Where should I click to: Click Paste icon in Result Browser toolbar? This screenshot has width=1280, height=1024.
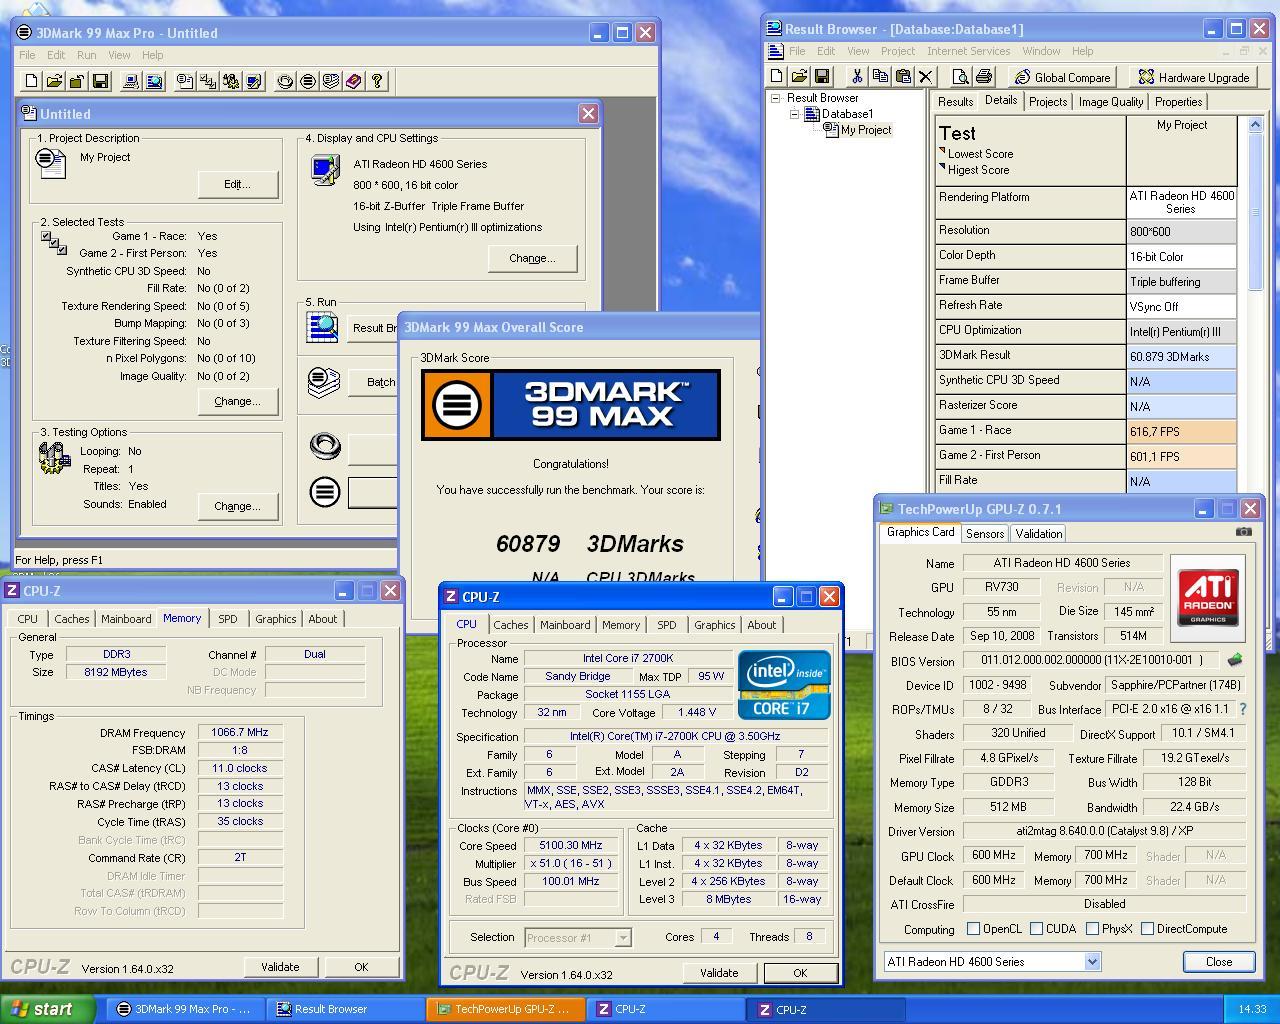tap(903, 76)
